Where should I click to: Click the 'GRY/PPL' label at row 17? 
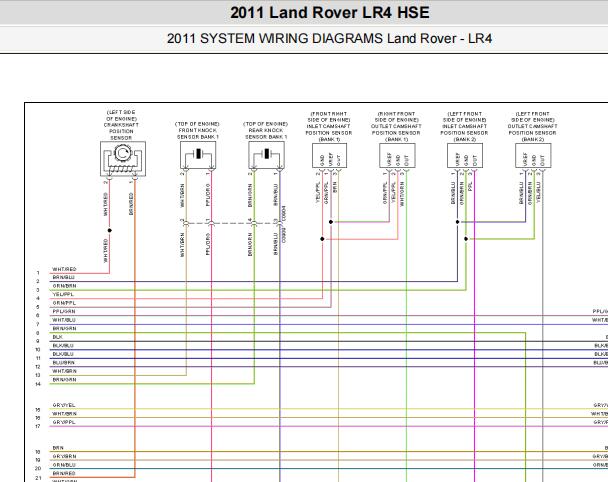64,422
